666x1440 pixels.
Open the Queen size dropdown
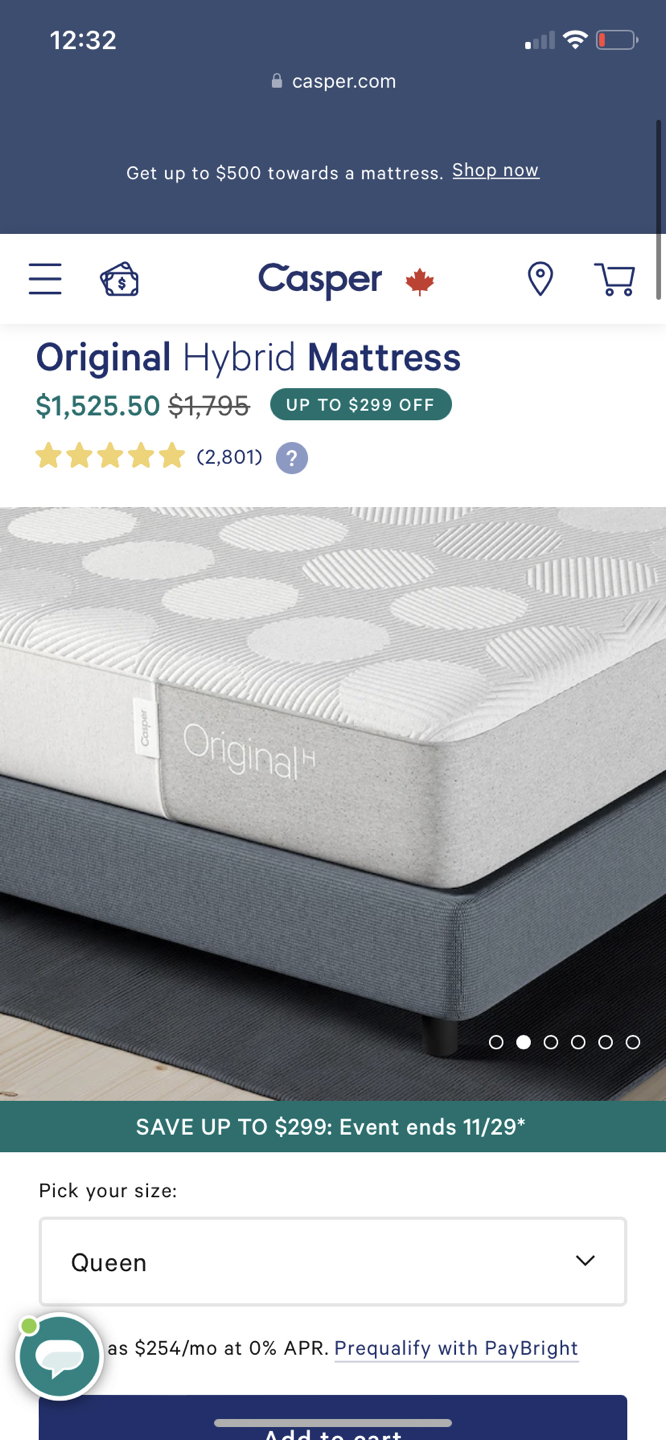333,1261
